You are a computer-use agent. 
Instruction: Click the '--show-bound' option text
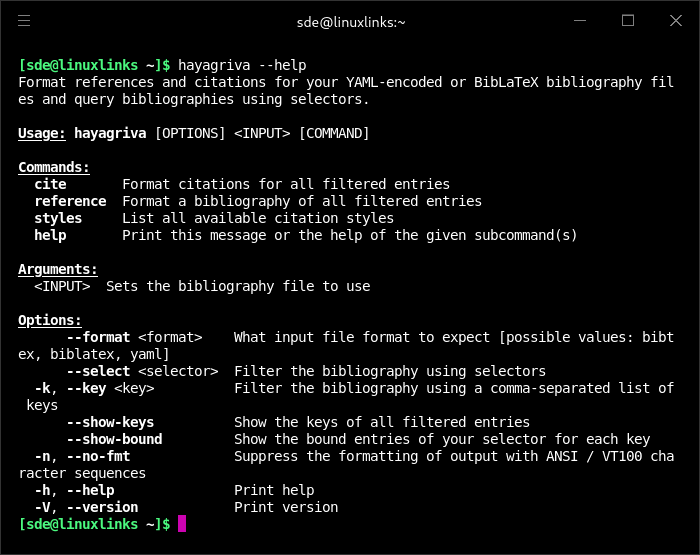[114, 439]
